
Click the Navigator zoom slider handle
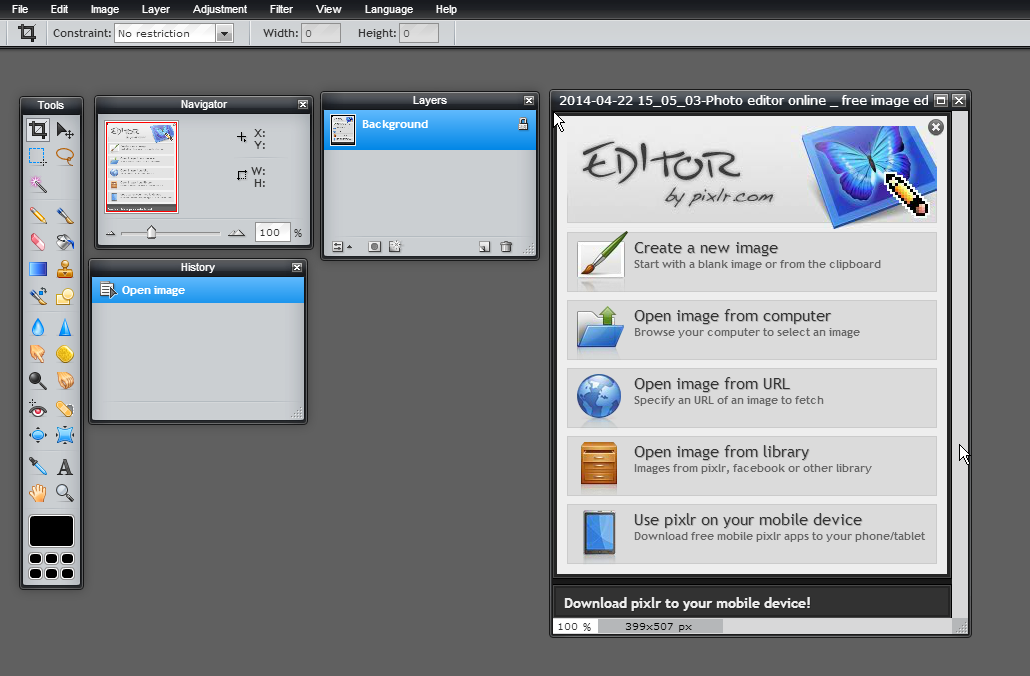[x=152, y=232]
